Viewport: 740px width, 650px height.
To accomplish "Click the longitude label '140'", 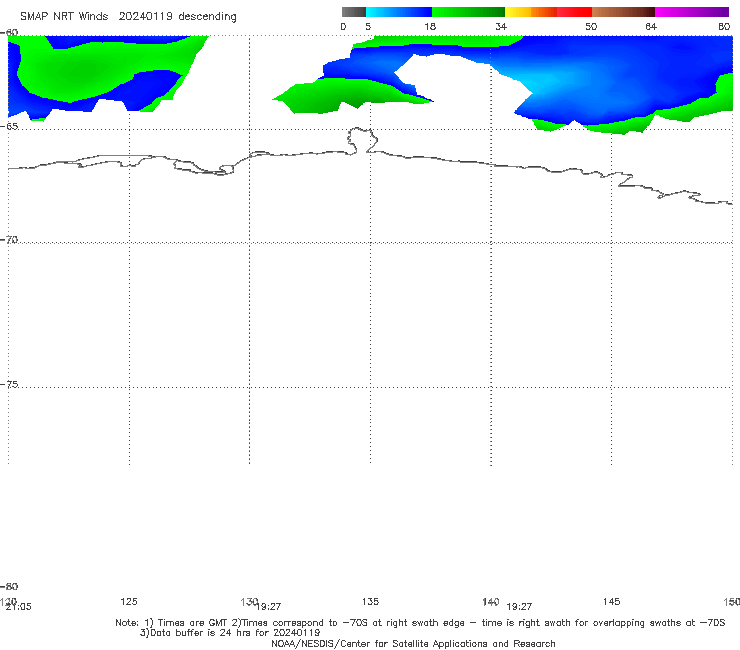I will [x=491, y=601].
